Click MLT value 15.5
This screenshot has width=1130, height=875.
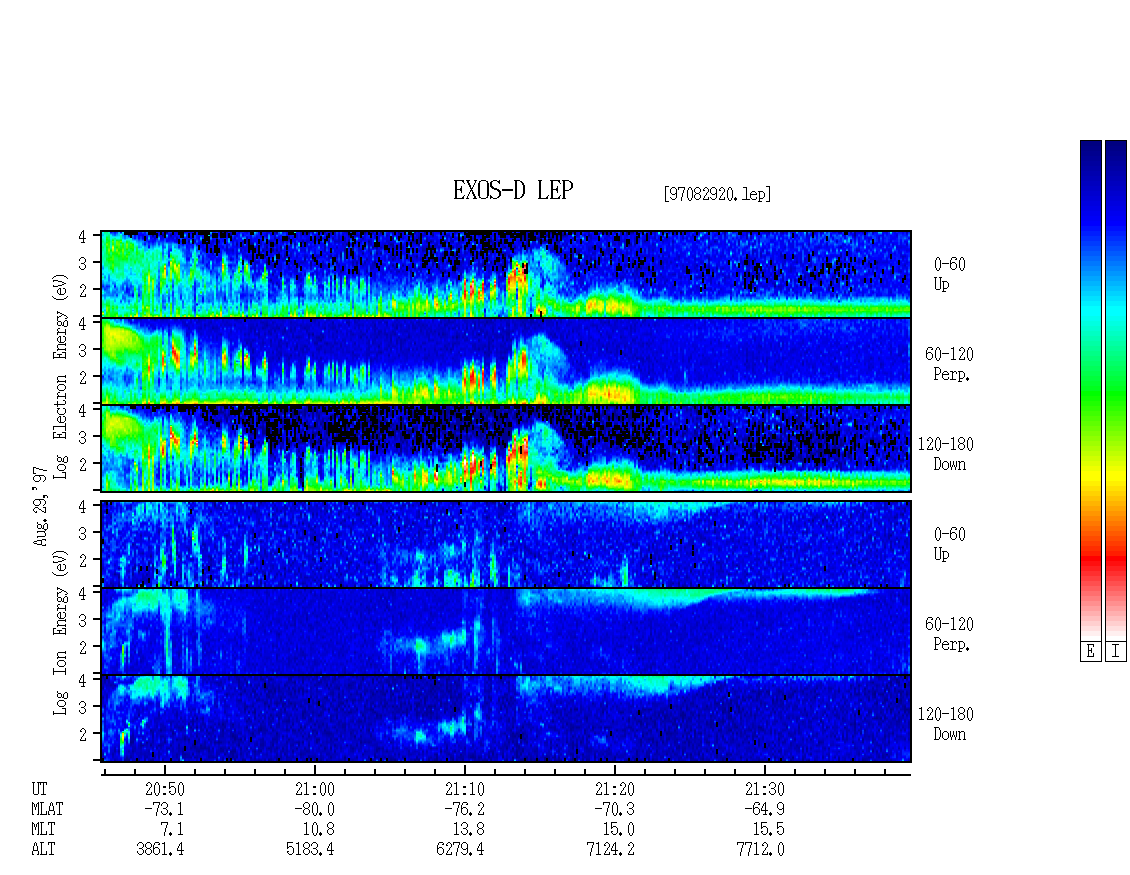[768, 830]
